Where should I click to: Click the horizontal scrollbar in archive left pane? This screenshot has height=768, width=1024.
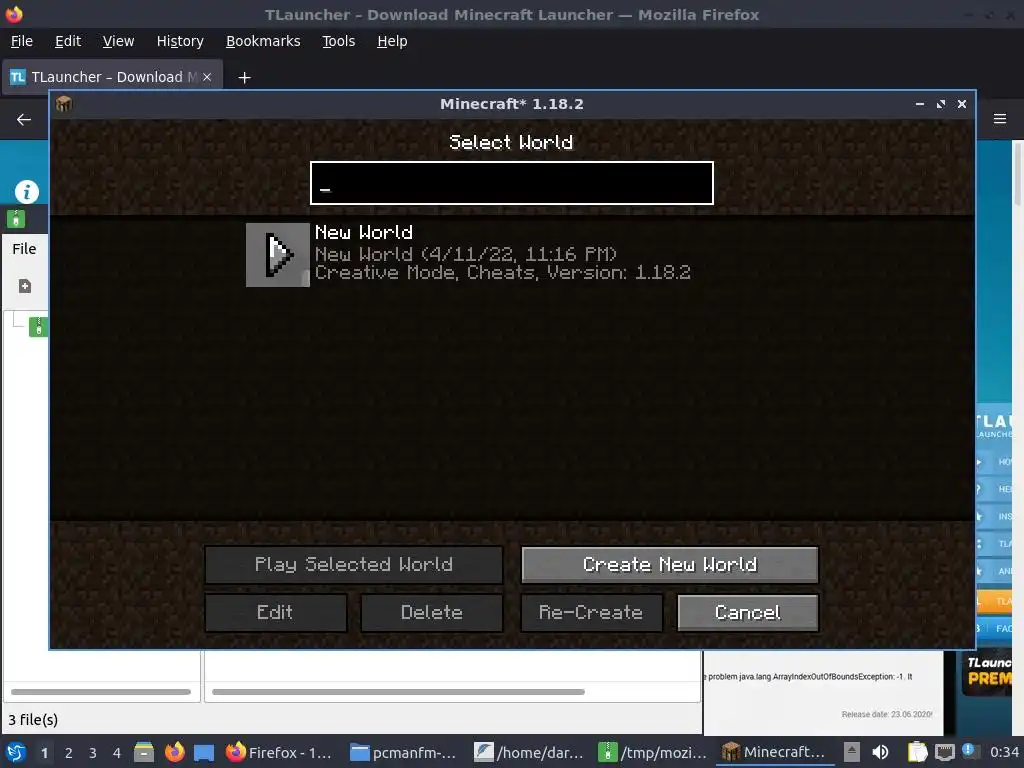(101, 692)
